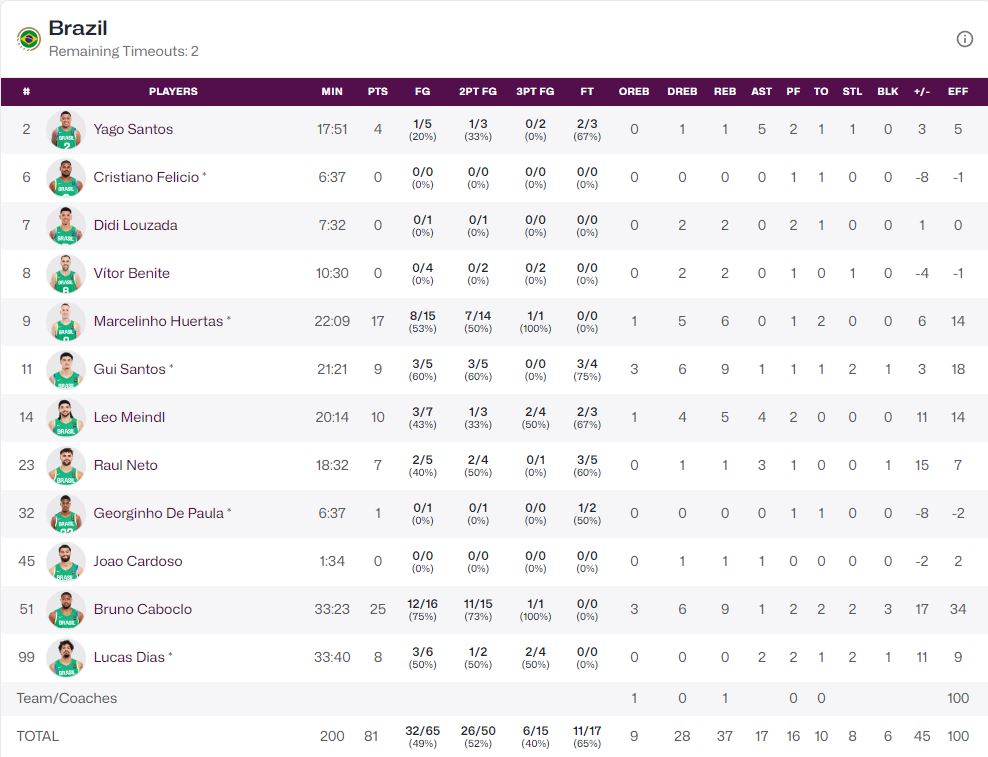Click Bruno Caboclo's avatar image
The width and height of the screenshot is (988, 757).
pos(66,610)
